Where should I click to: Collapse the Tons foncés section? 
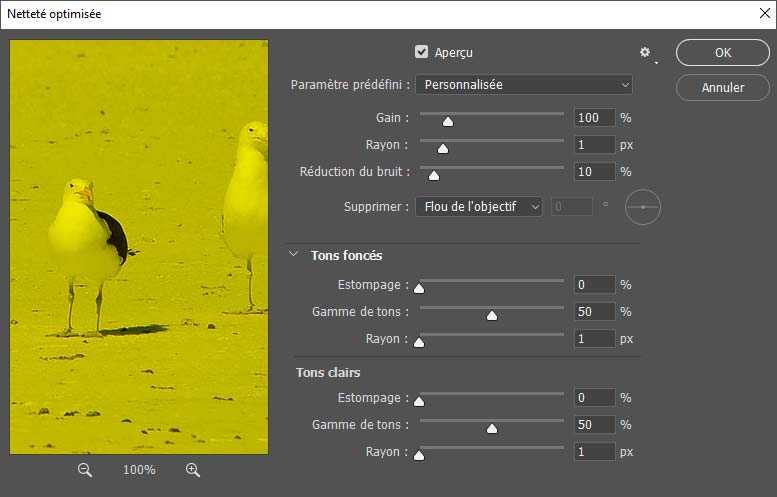294,255
